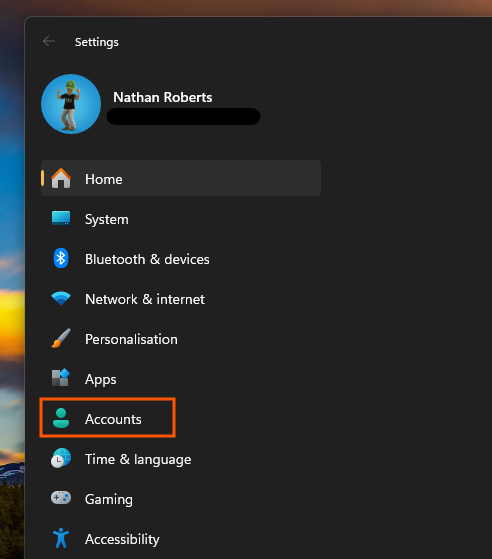Click the System monitor icon
The image size is (492, 559).
click(61, 218)
